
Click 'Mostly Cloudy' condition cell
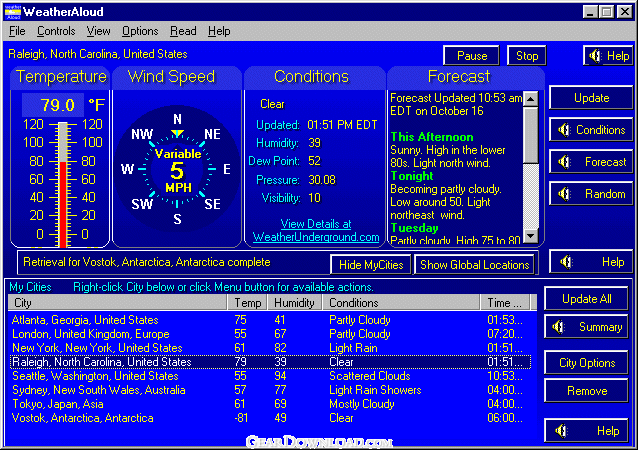[x=362, y=404]
